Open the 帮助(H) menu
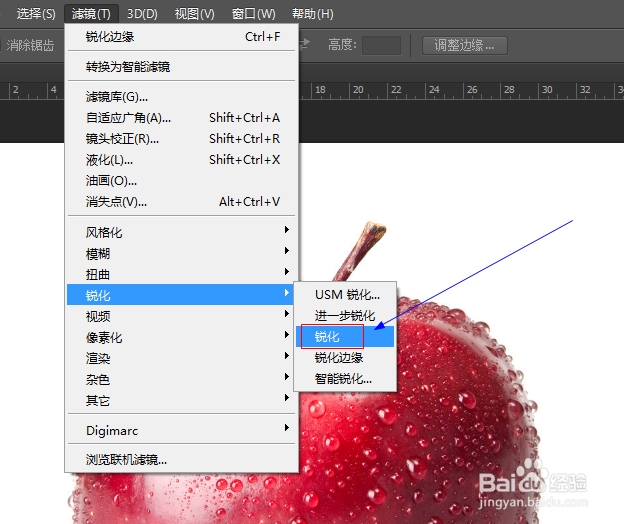This screenshot has width=624, height=524. pos(312,14)
